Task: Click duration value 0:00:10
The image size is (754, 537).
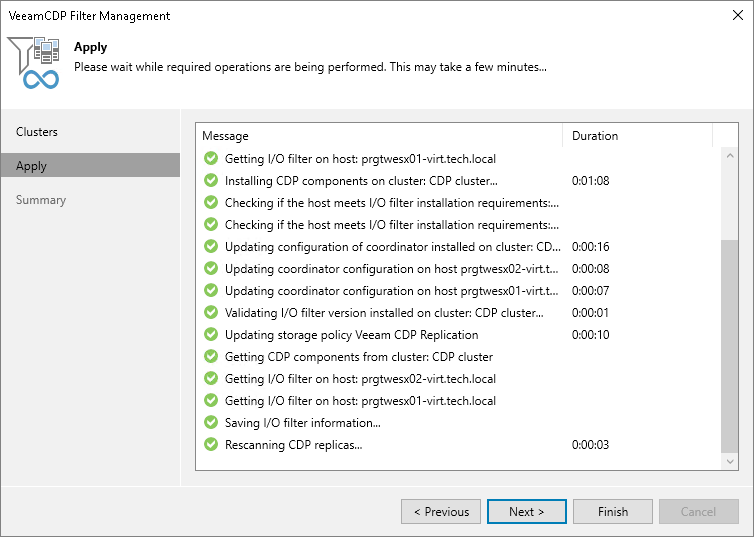Action: (591, 334)
